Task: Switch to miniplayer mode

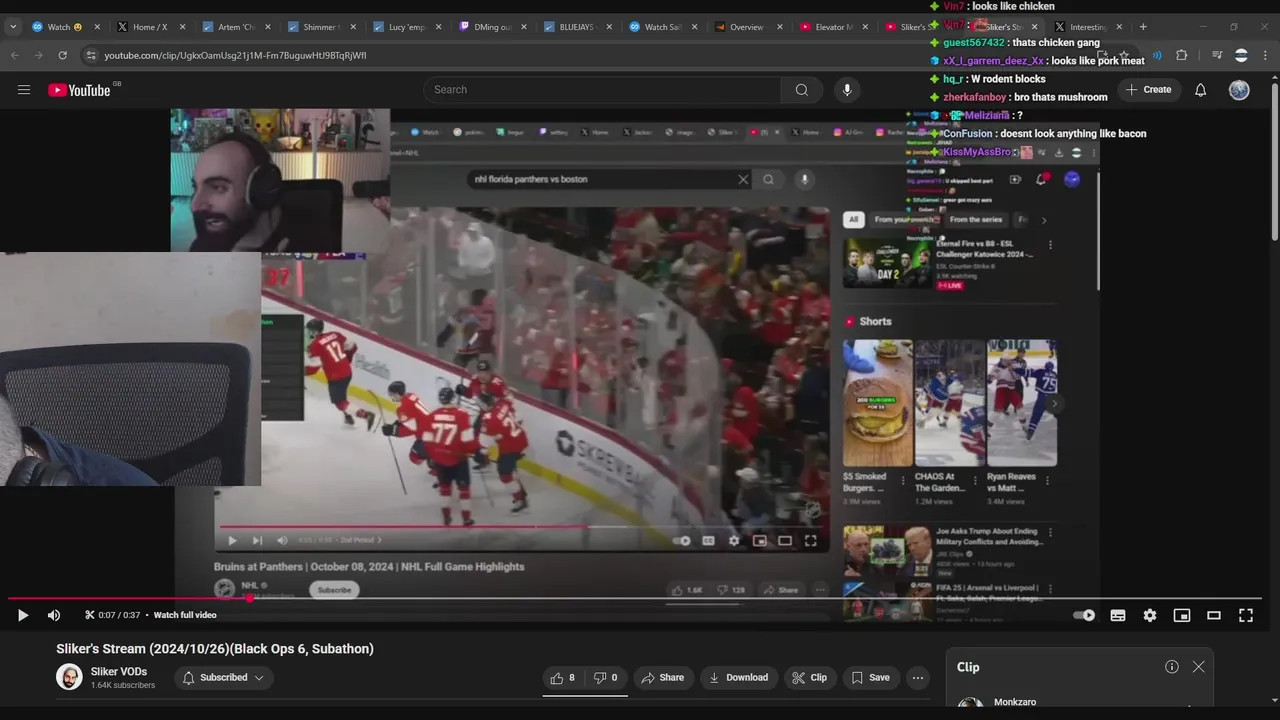Action: click(1182, 615)
